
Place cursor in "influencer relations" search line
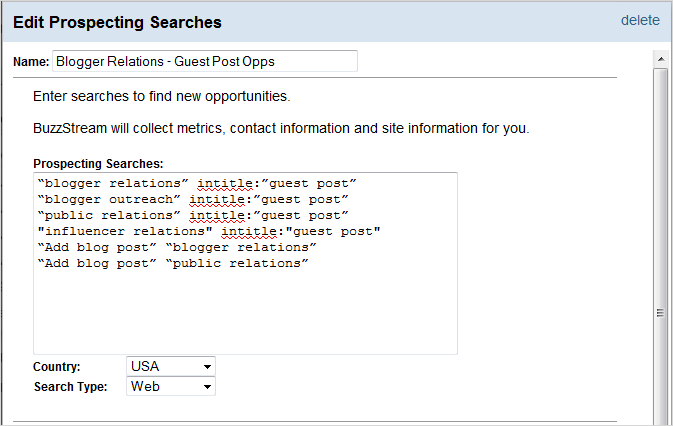209,232
